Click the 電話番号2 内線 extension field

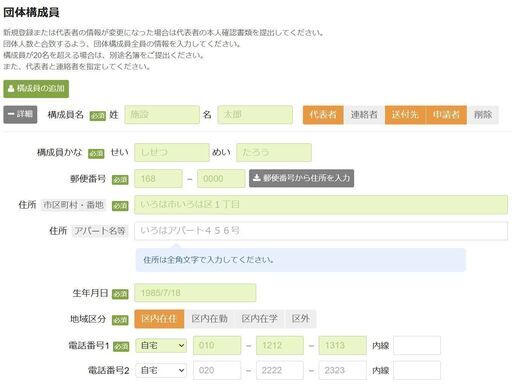pos(417,370)
